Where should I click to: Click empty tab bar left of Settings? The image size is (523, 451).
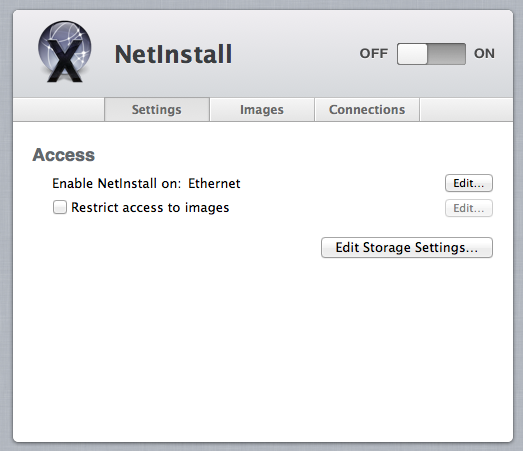(59, 109)
